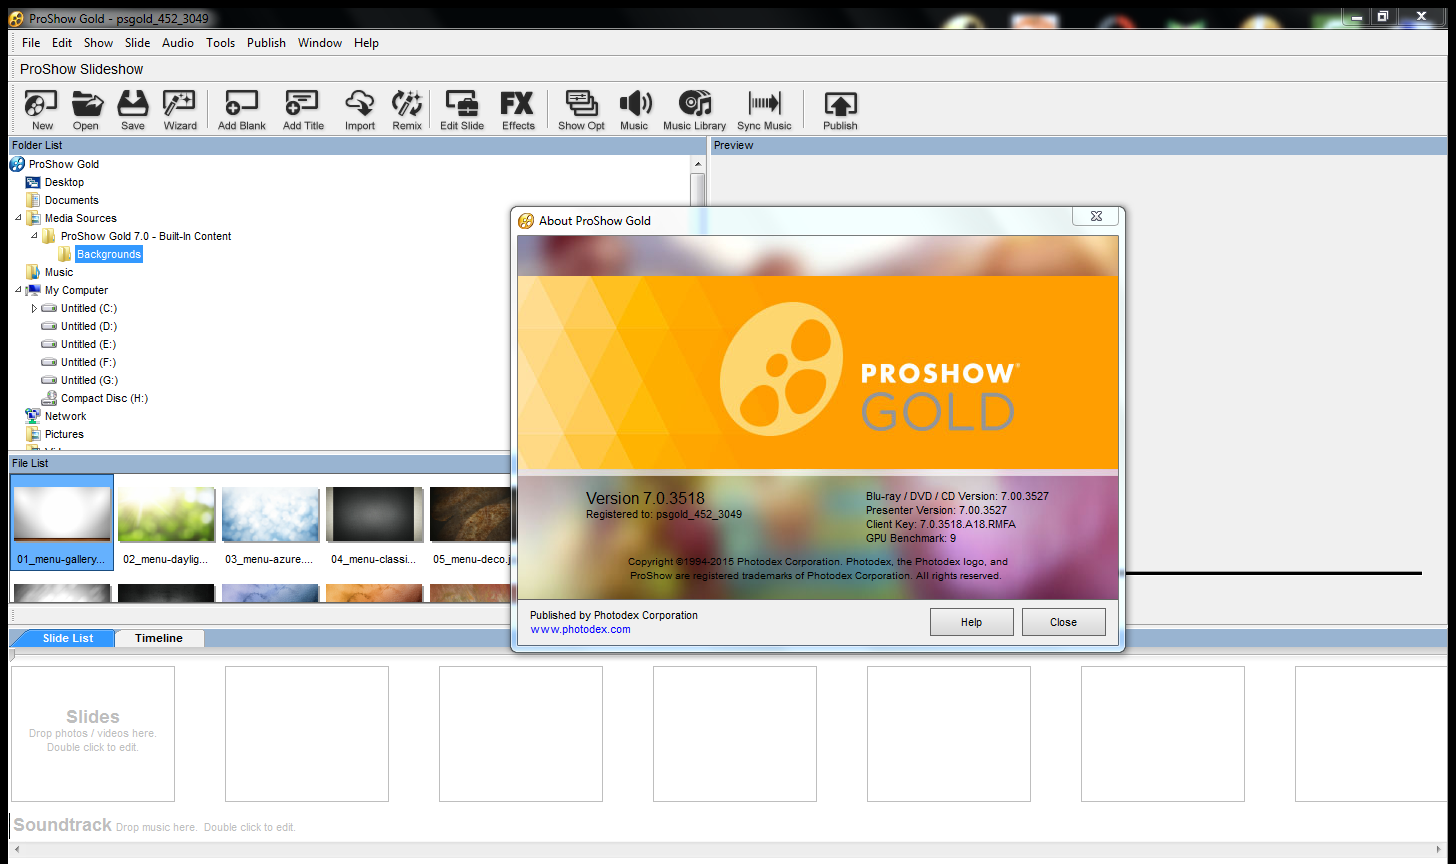This screenshot has width=1456, height=864.
Task: Select the Desktop folder in Folder List
Action: coord(64,182)
